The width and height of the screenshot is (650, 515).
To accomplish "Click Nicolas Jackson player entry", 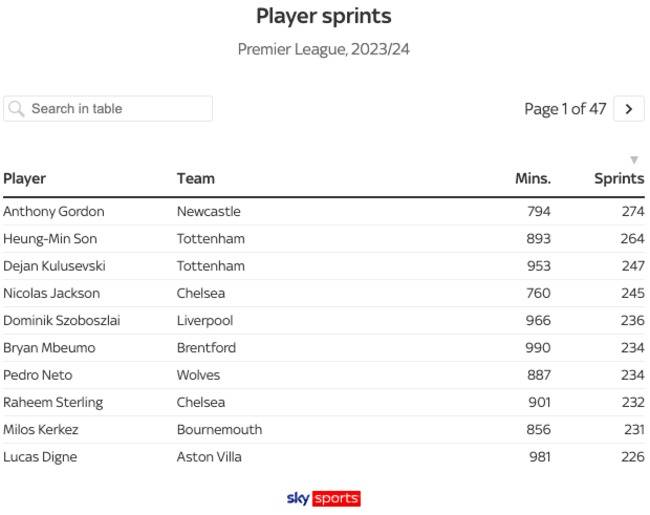I will click(52, 294).
